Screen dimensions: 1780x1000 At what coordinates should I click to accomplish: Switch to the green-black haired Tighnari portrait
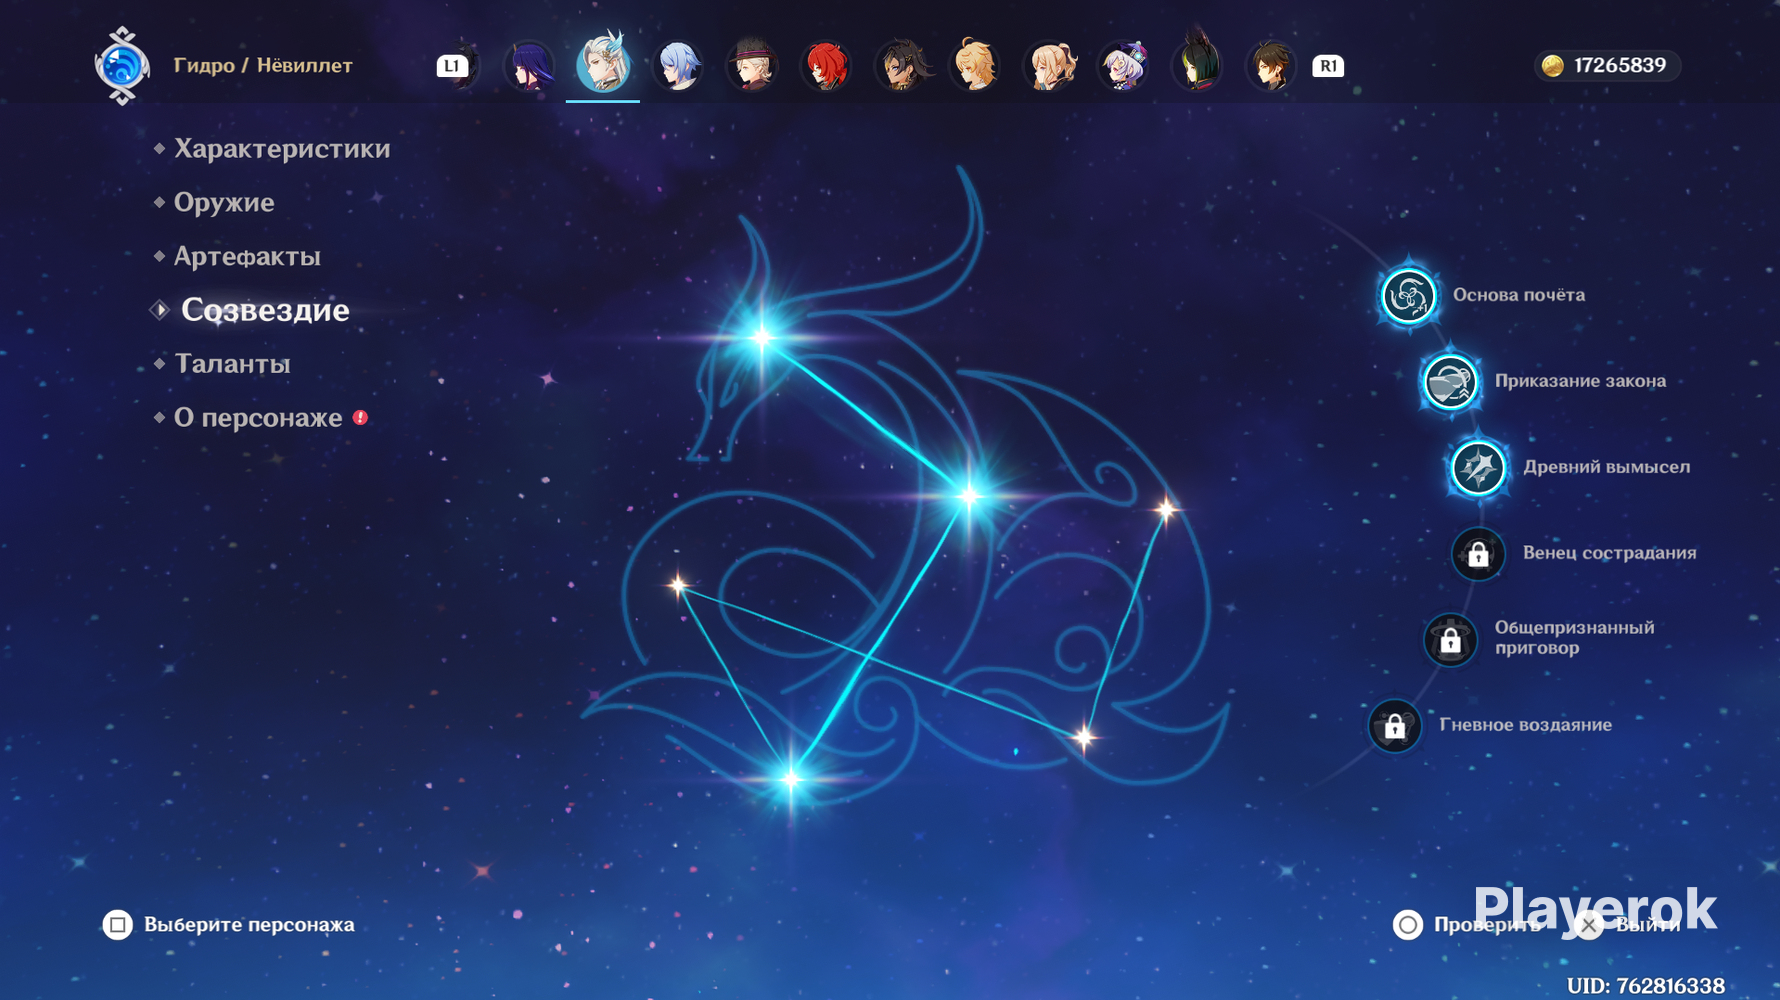click(x=1197, y=64)
